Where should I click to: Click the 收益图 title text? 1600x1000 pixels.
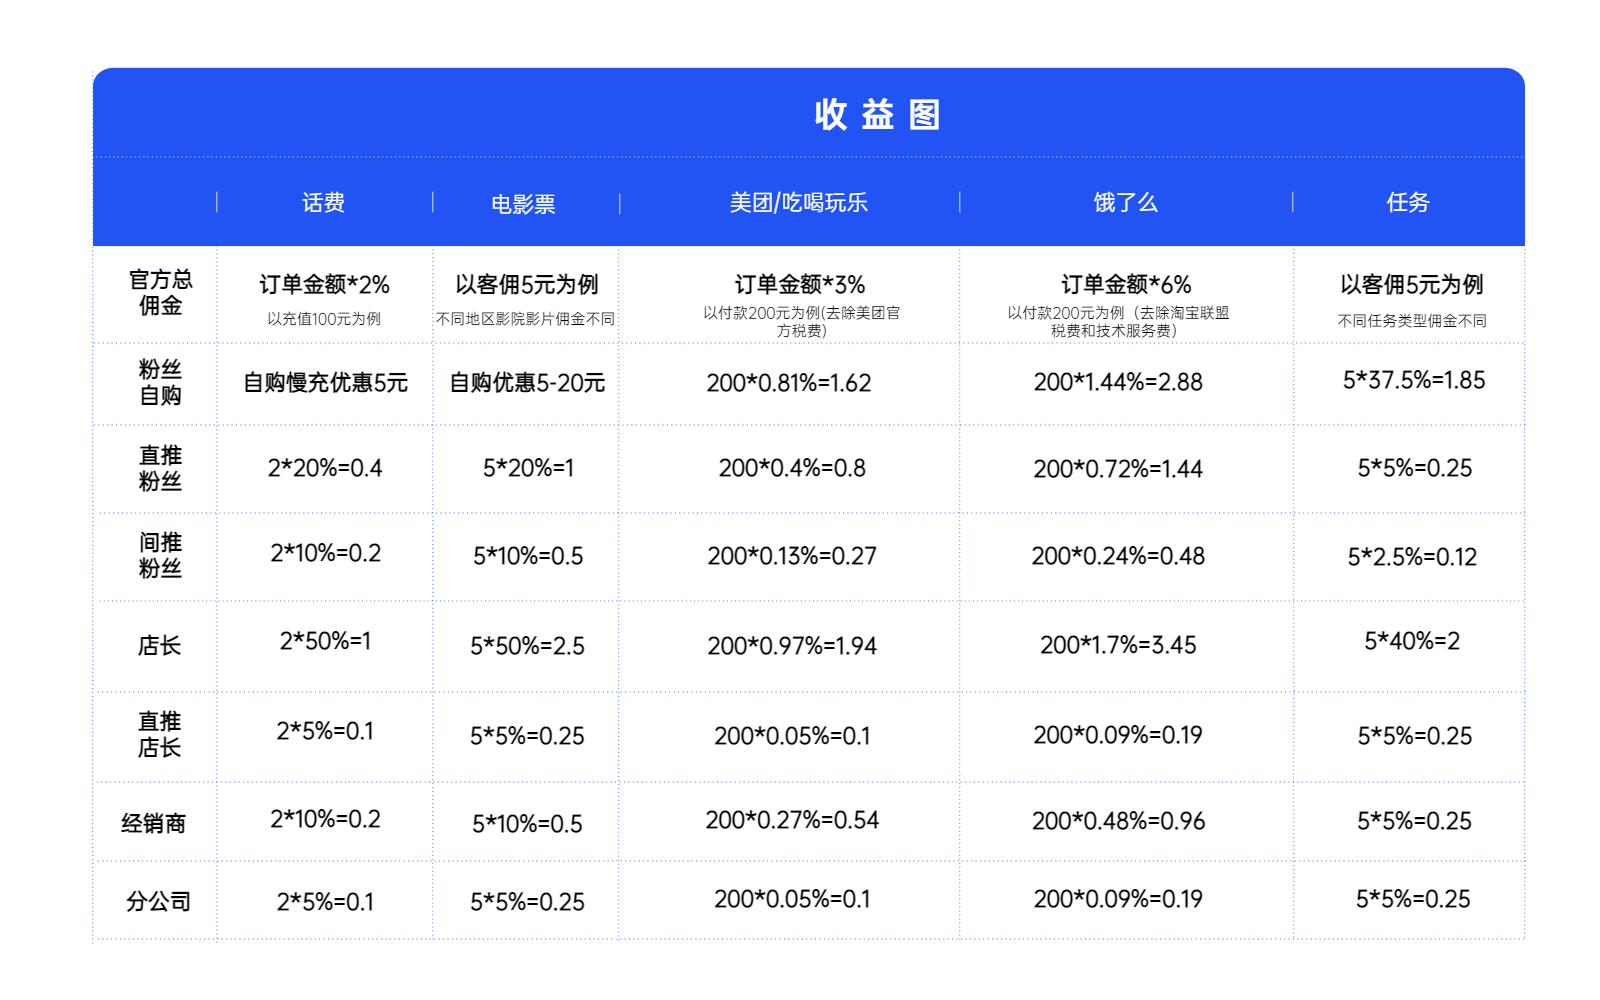point(877,114)
